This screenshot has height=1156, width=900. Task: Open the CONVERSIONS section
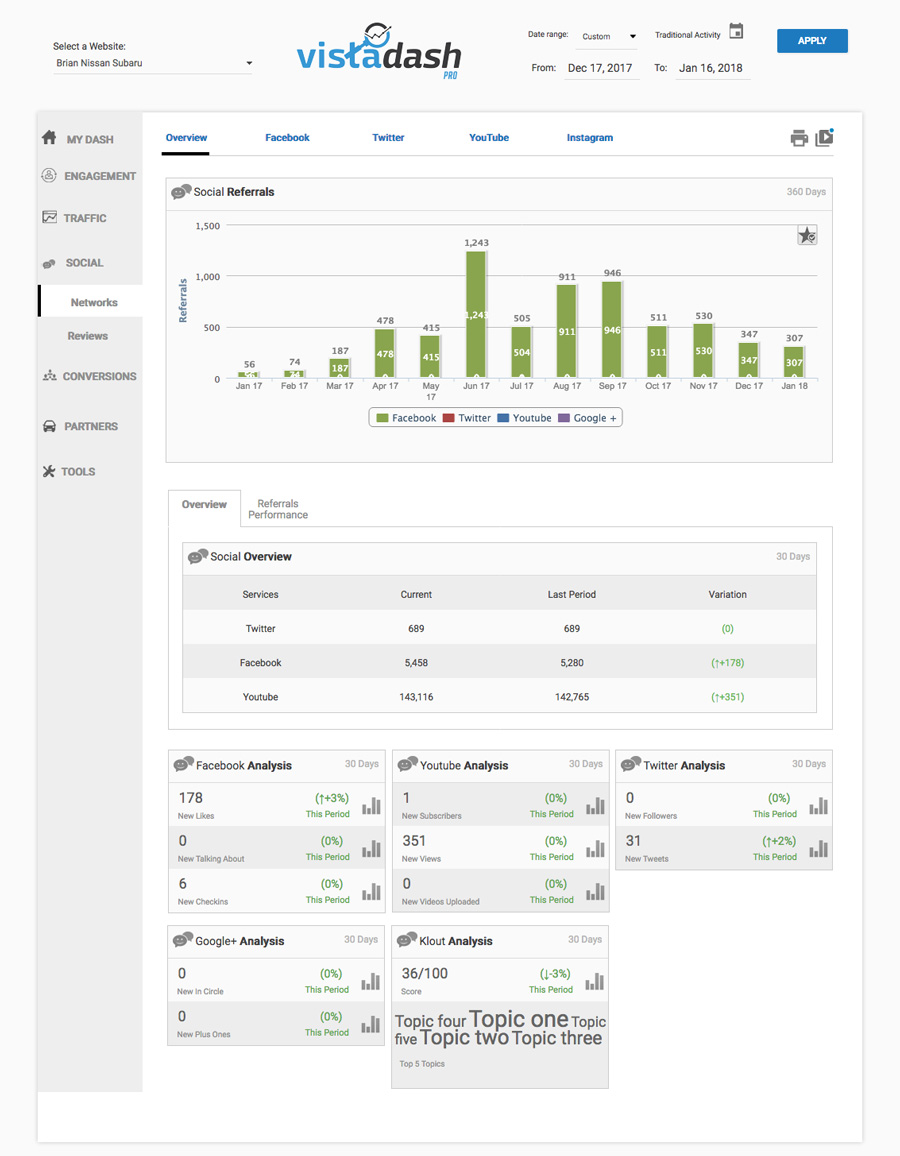[100, 377]
